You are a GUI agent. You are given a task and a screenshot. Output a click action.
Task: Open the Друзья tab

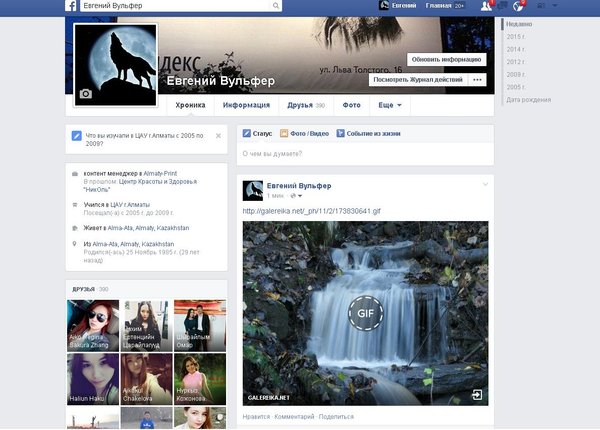306,104
